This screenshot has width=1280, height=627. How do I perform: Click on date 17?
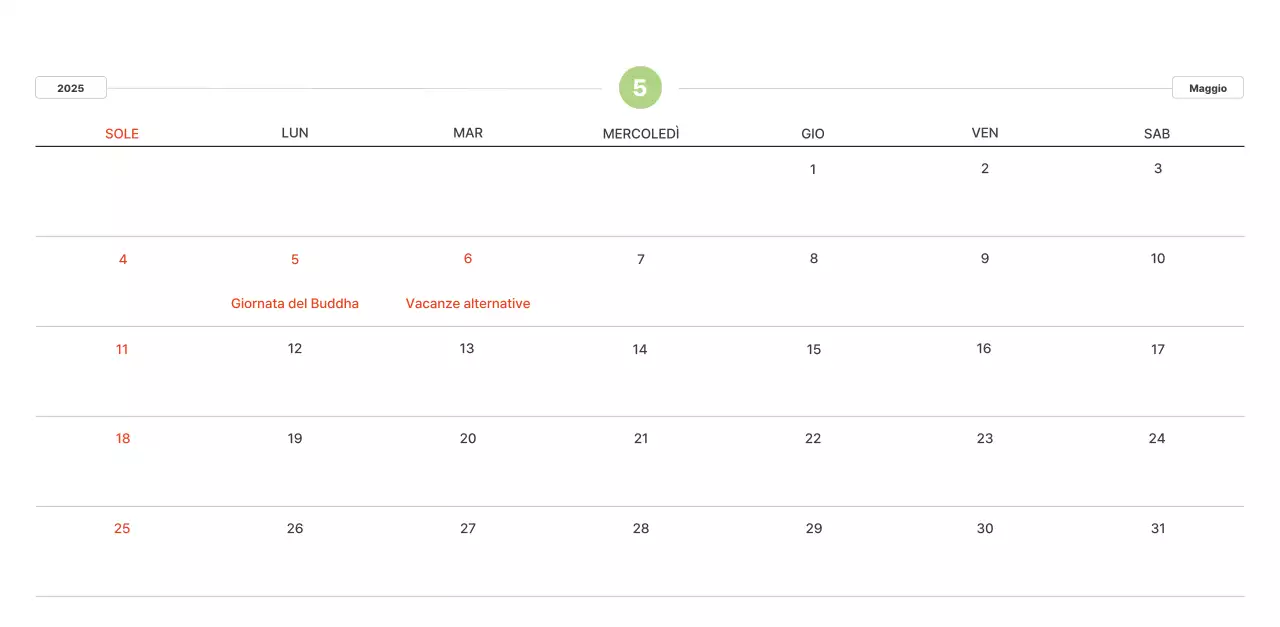1158,349
